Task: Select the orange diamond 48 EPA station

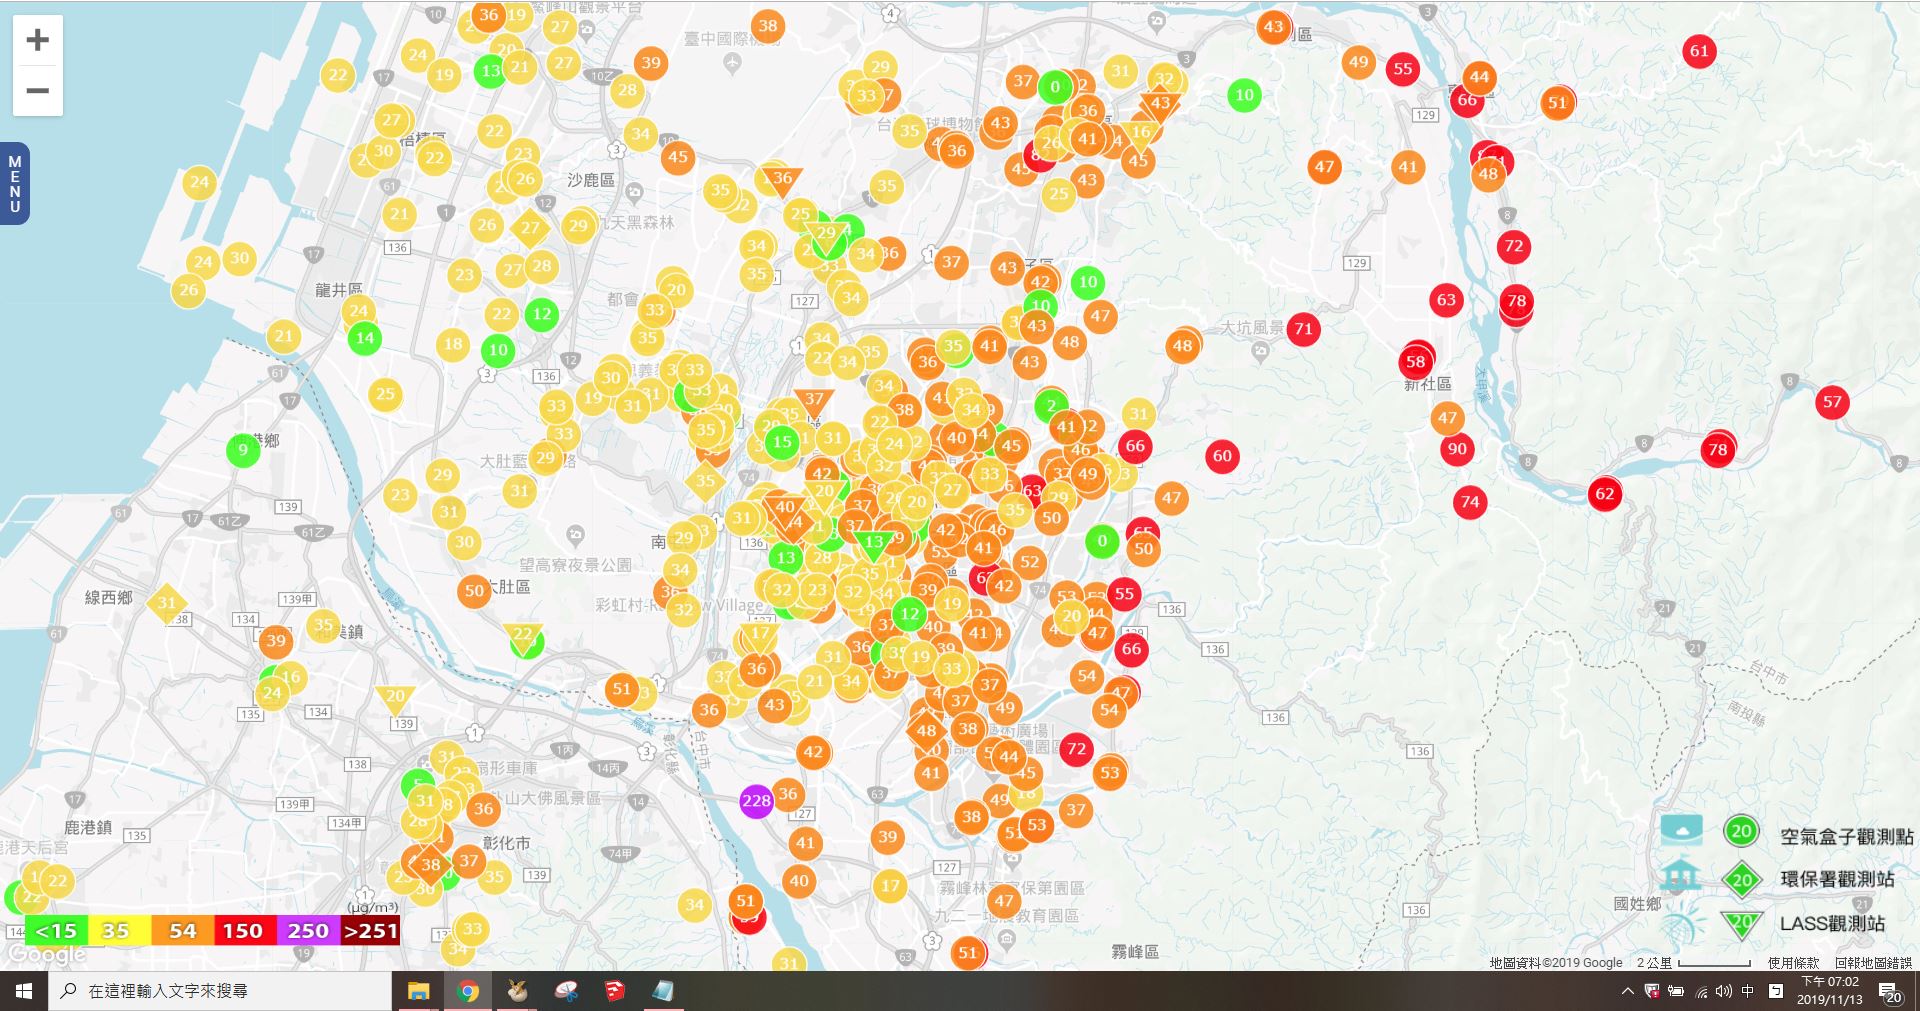Action: coord(927,731)
